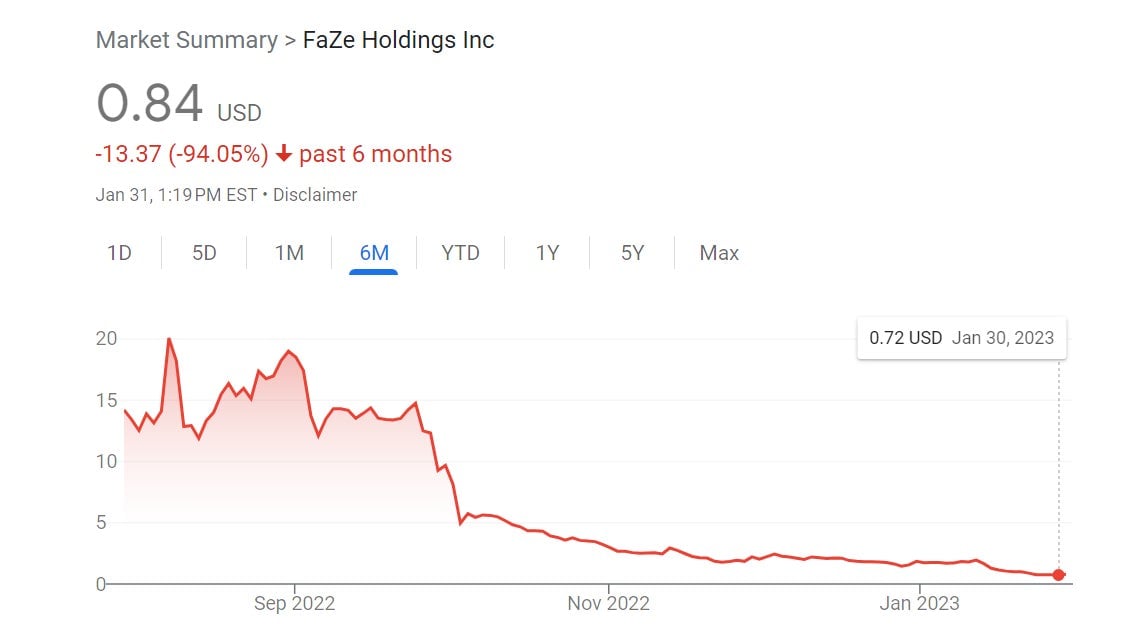
Task: Select the Max time range
Action: pos(718,253)
